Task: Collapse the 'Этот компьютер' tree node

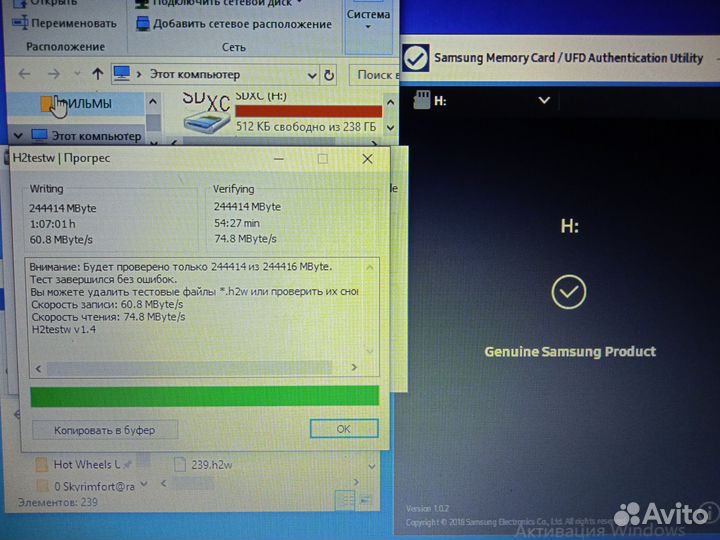Action: [x=18, y=136]
